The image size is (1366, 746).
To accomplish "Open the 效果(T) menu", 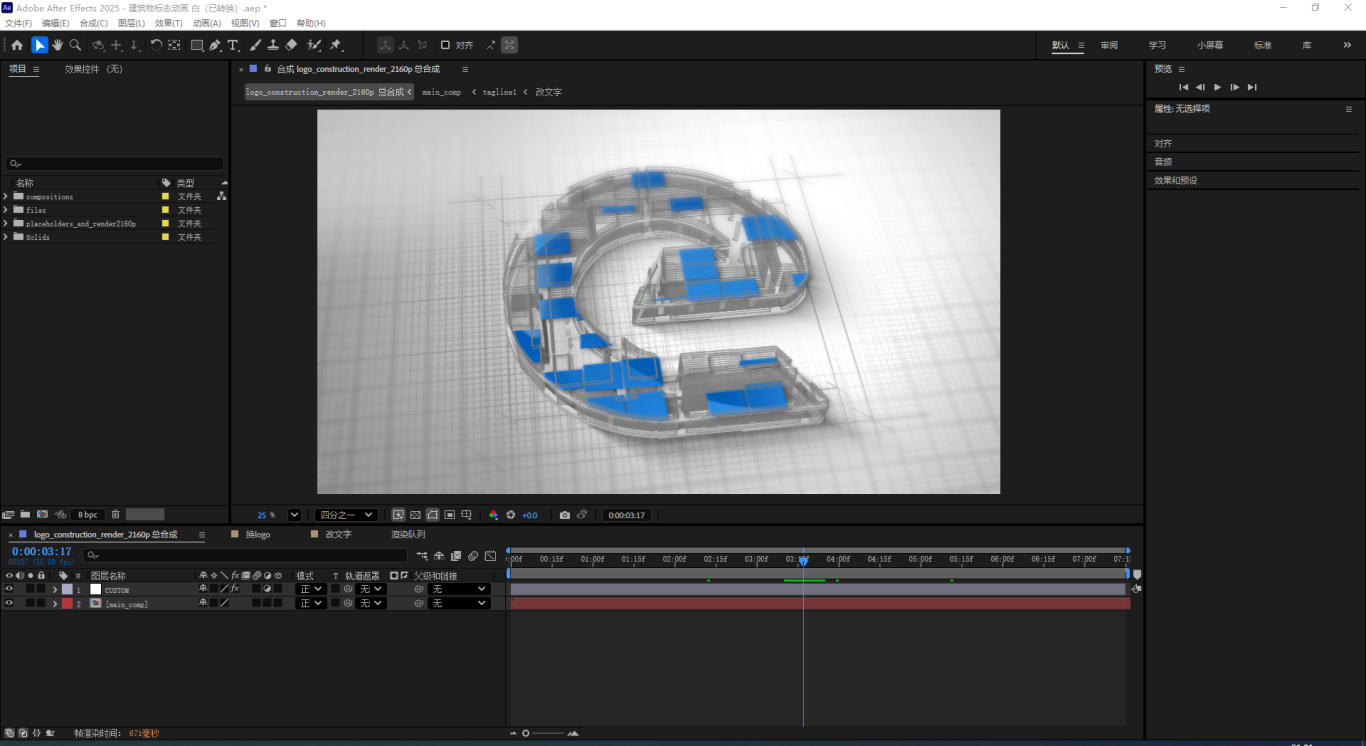I will (x=168, y=23).
